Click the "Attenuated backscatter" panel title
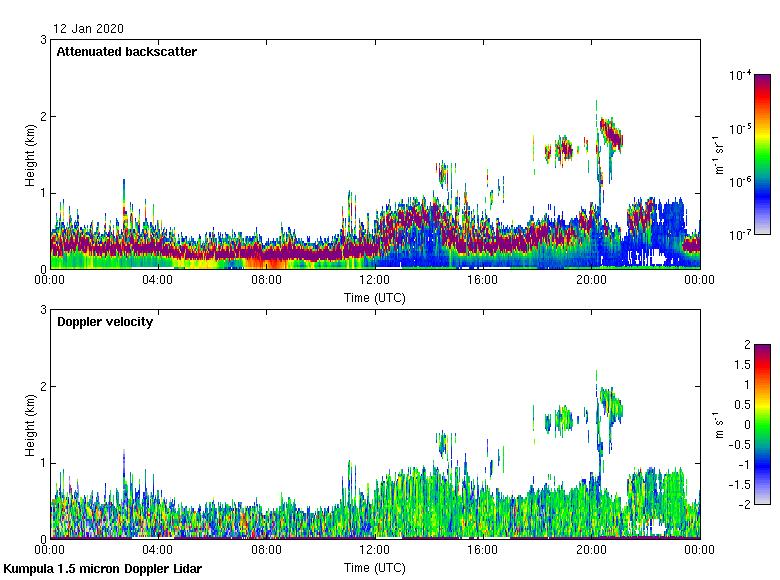This screenshot has height=580, width=780. pyautogui.click(x=126, y=51)
